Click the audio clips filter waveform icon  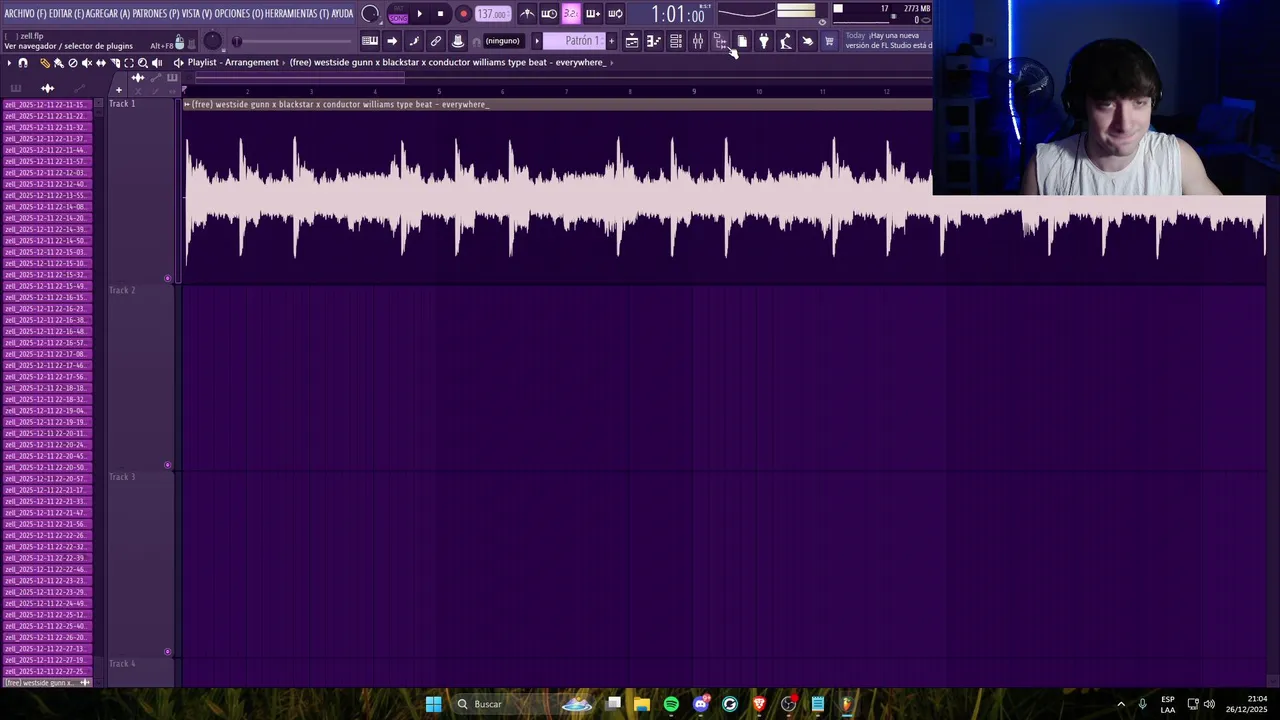[x=47, y=88]
